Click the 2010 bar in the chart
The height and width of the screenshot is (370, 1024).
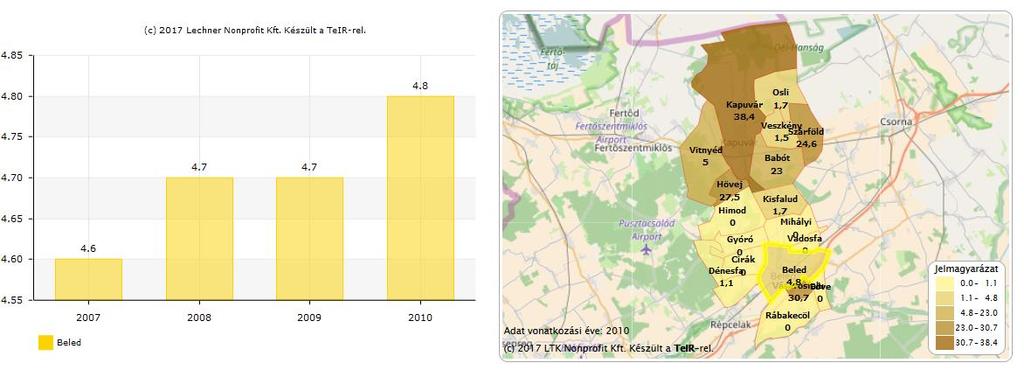[421, 198]
